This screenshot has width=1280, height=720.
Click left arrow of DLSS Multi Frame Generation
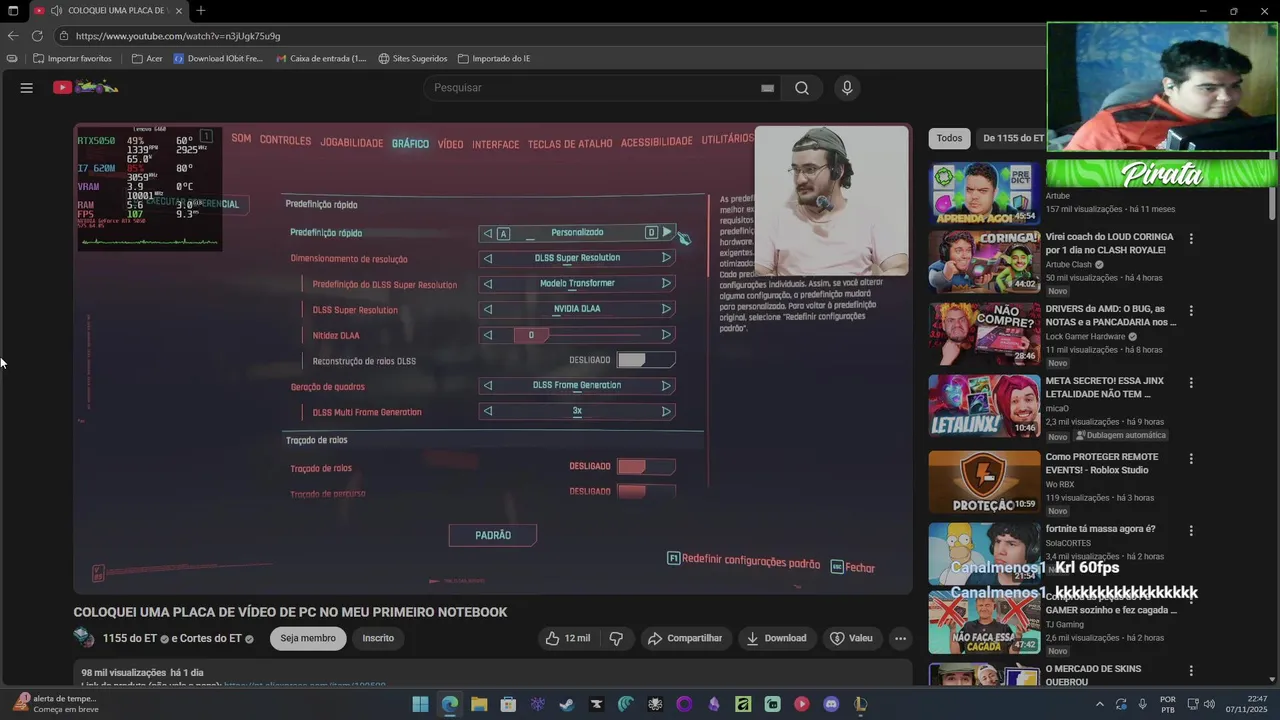[x=488, y=411]
